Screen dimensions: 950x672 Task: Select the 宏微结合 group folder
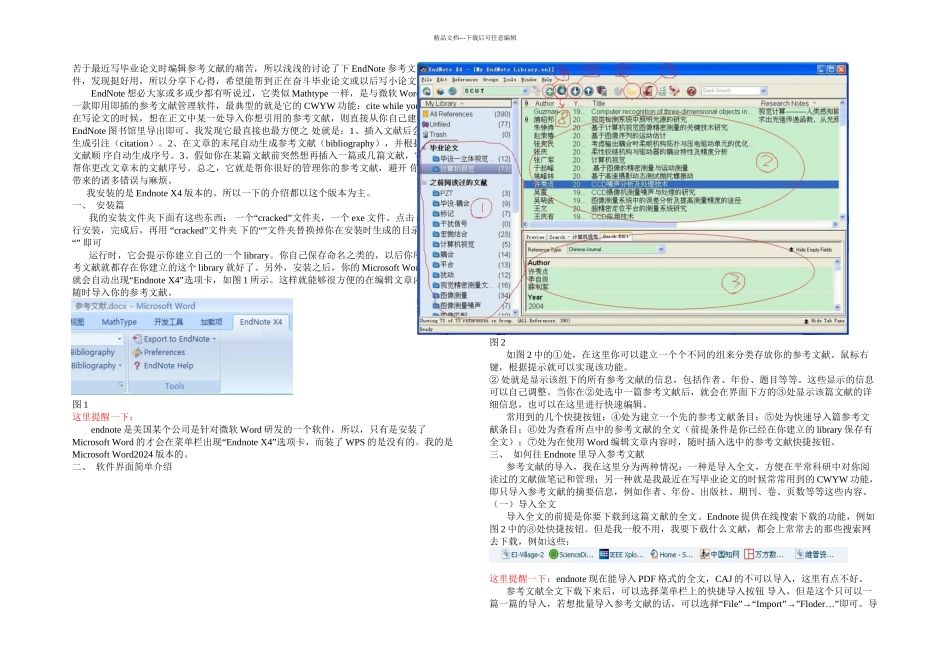tap(471, 234)
